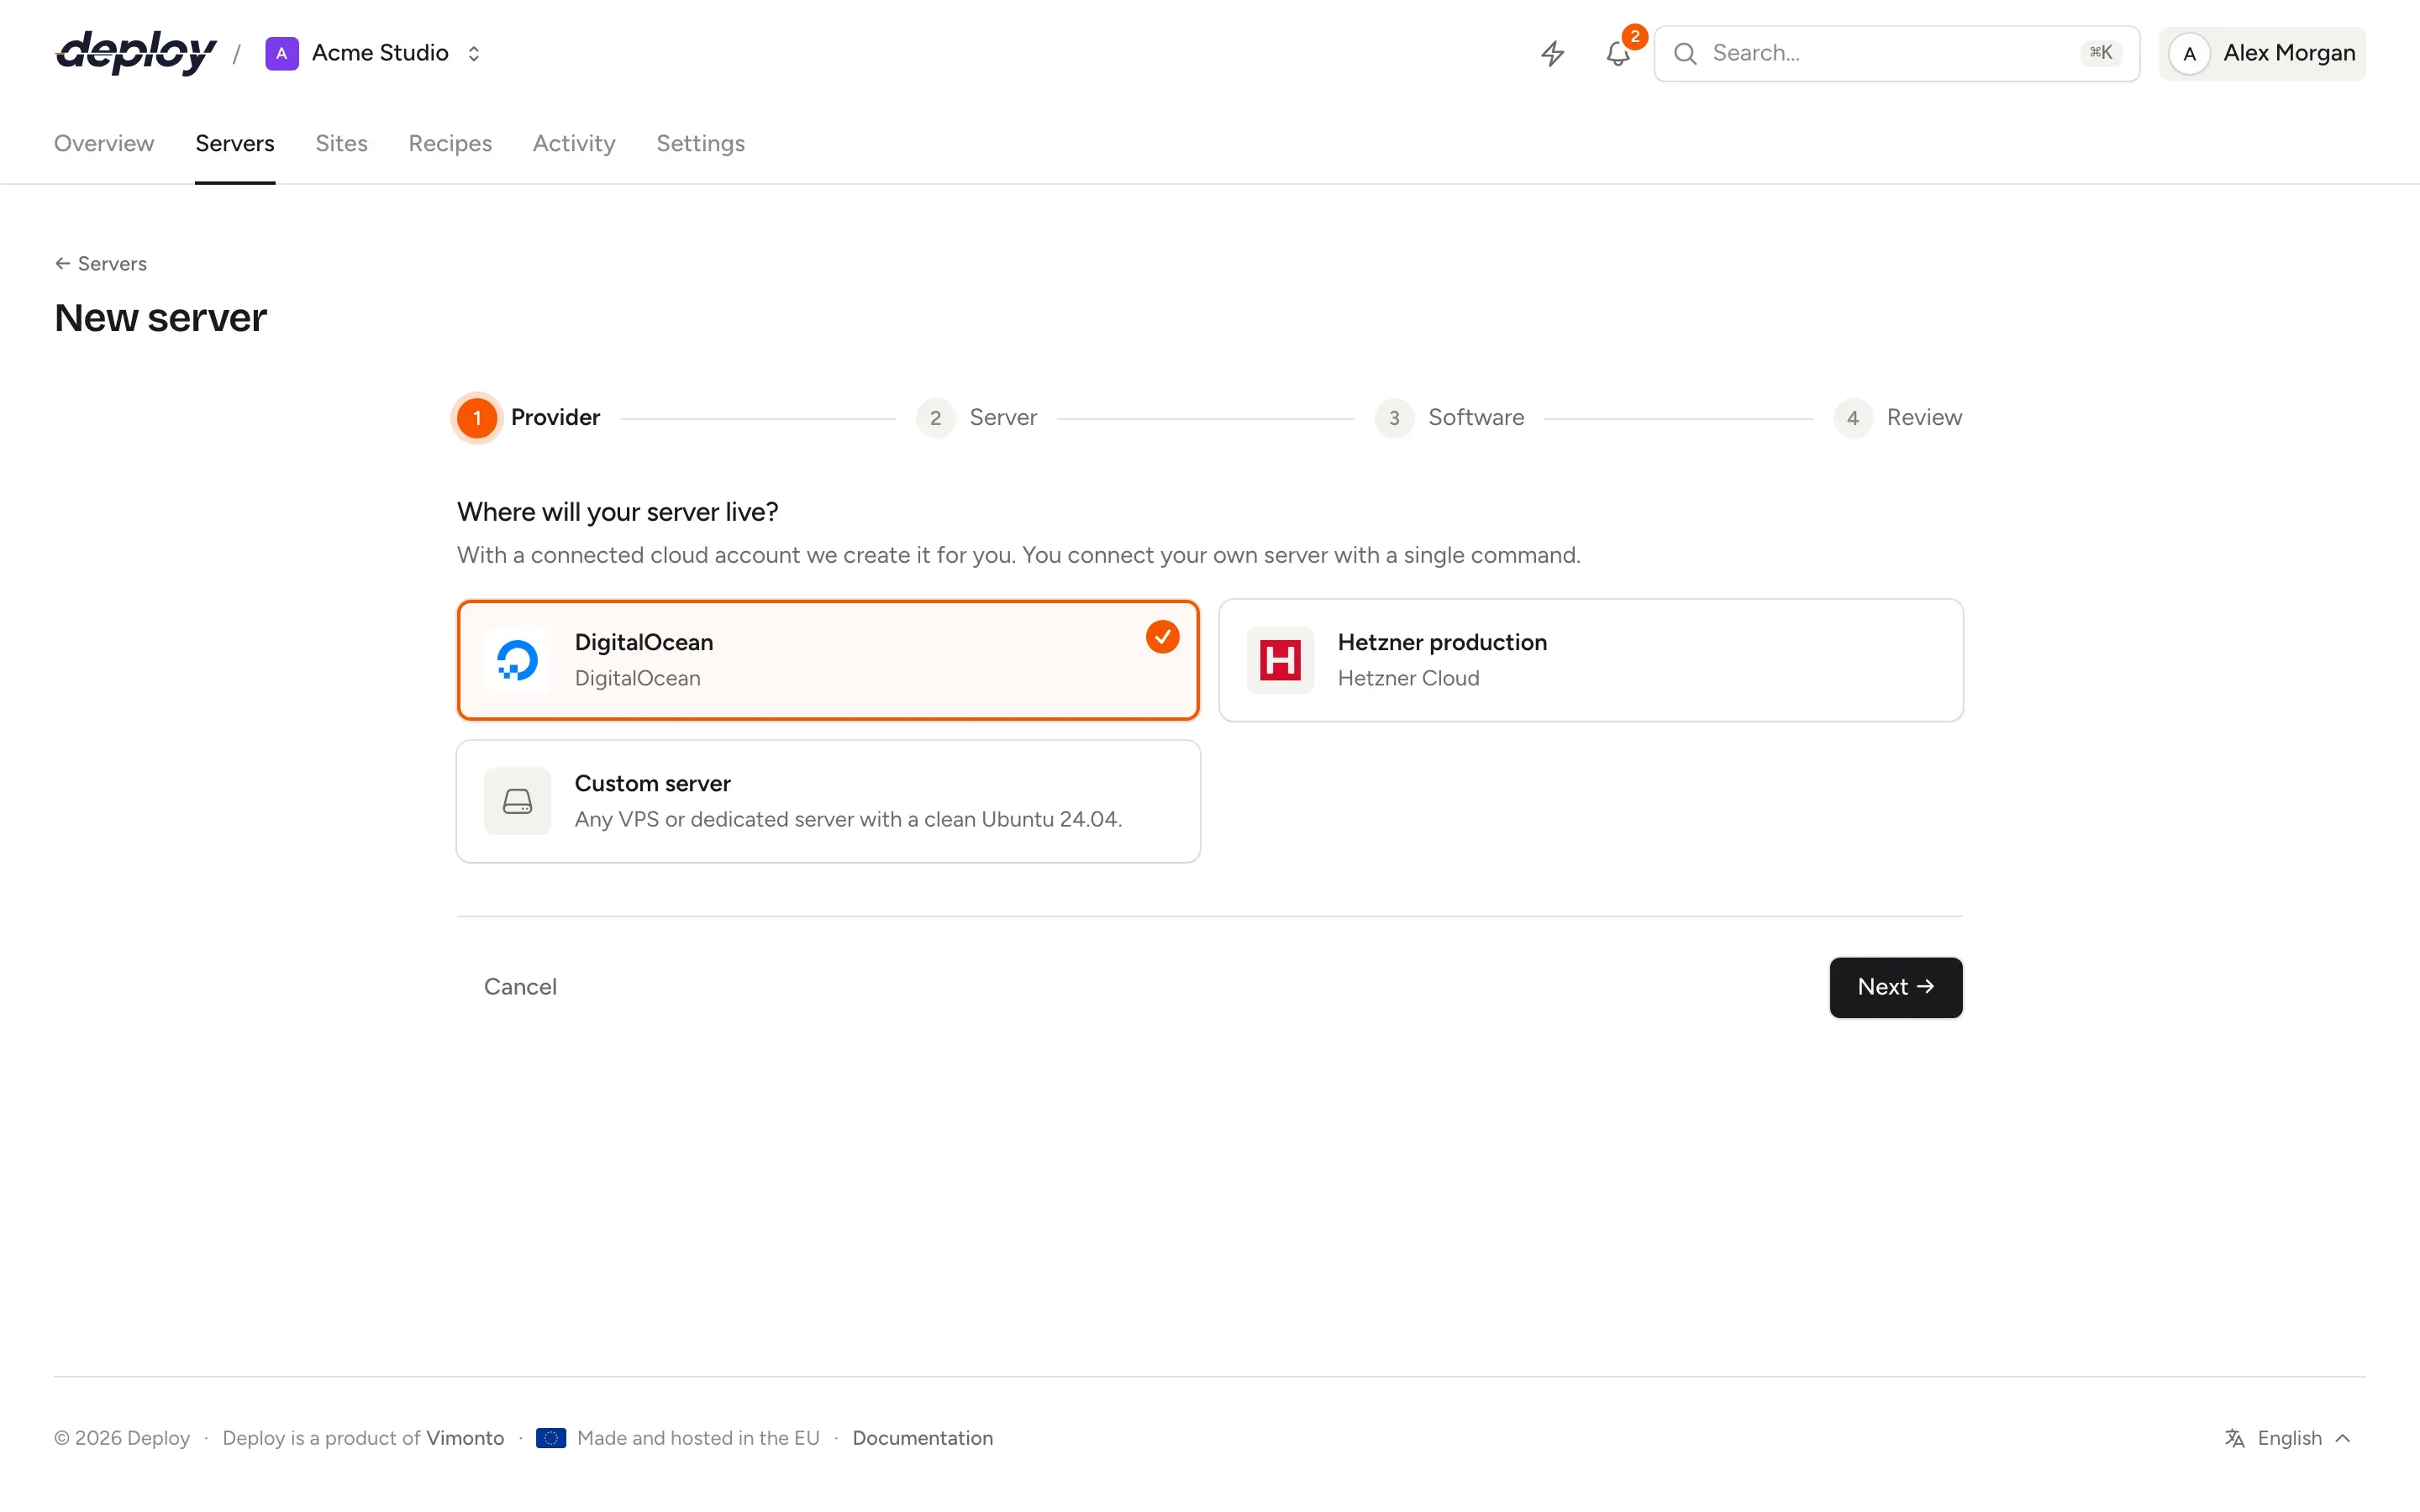Viewport: 2420px width, 1512px height.
Task: Open the Recipes tab
Action: [450, 143]
